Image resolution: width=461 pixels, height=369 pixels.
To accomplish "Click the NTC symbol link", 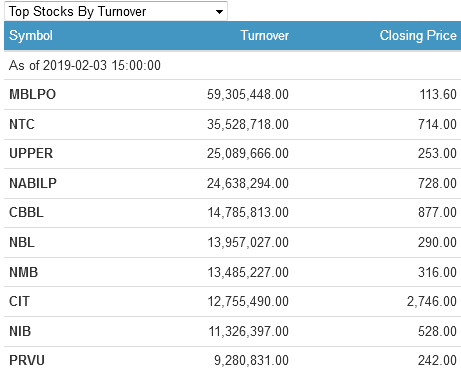I will point(22,124).
